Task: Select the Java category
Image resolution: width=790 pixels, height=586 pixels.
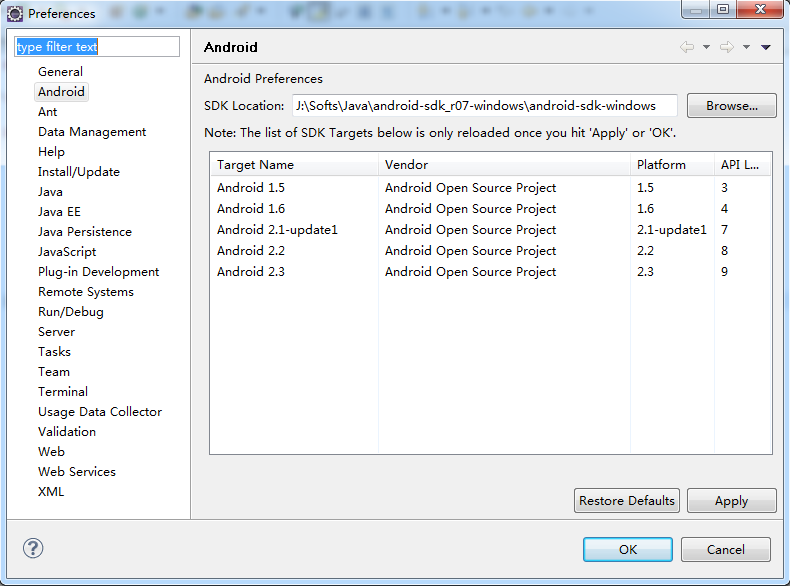Action: pyautogui.click(x=50, y=192)
